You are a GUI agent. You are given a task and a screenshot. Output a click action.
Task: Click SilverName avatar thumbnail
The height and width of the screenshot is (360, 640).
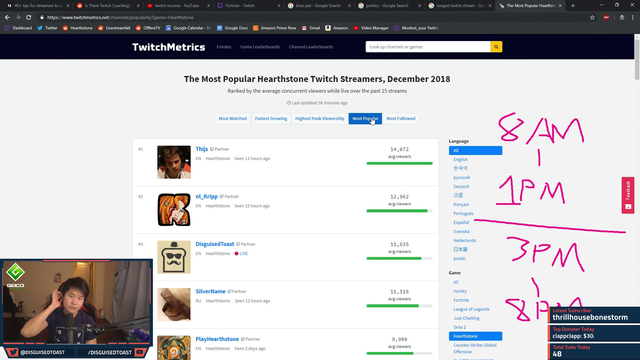[174, 304]
